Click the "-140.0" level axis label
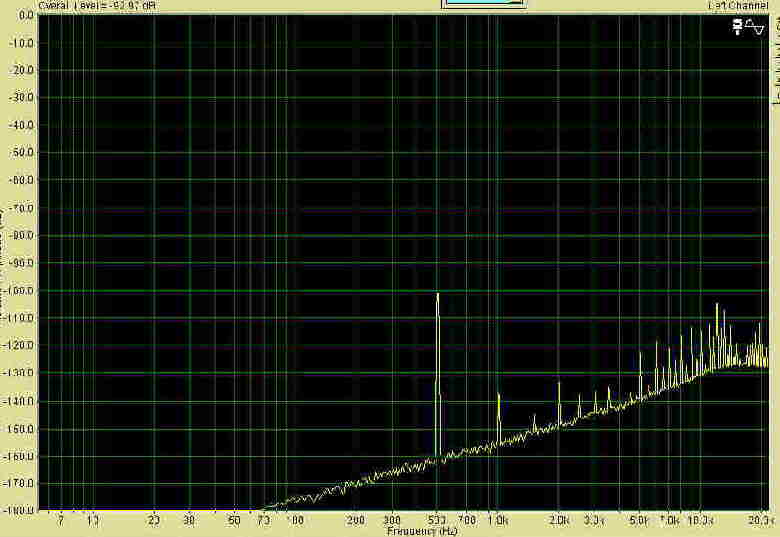Image resolution: width=780 pixels, height=537 pixels. [x=19, y=401]
